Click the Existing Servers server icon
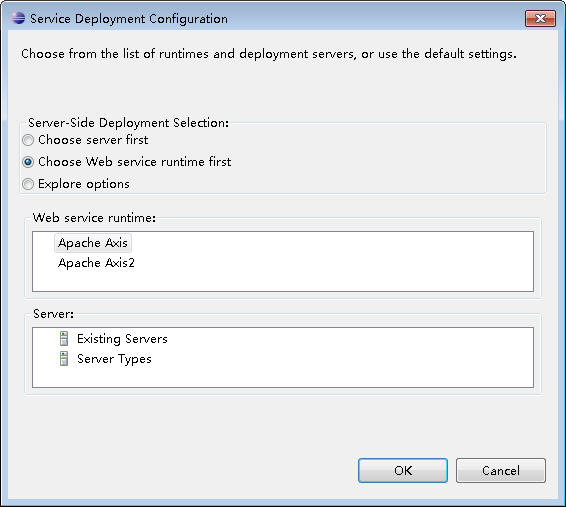 (64, 338)
